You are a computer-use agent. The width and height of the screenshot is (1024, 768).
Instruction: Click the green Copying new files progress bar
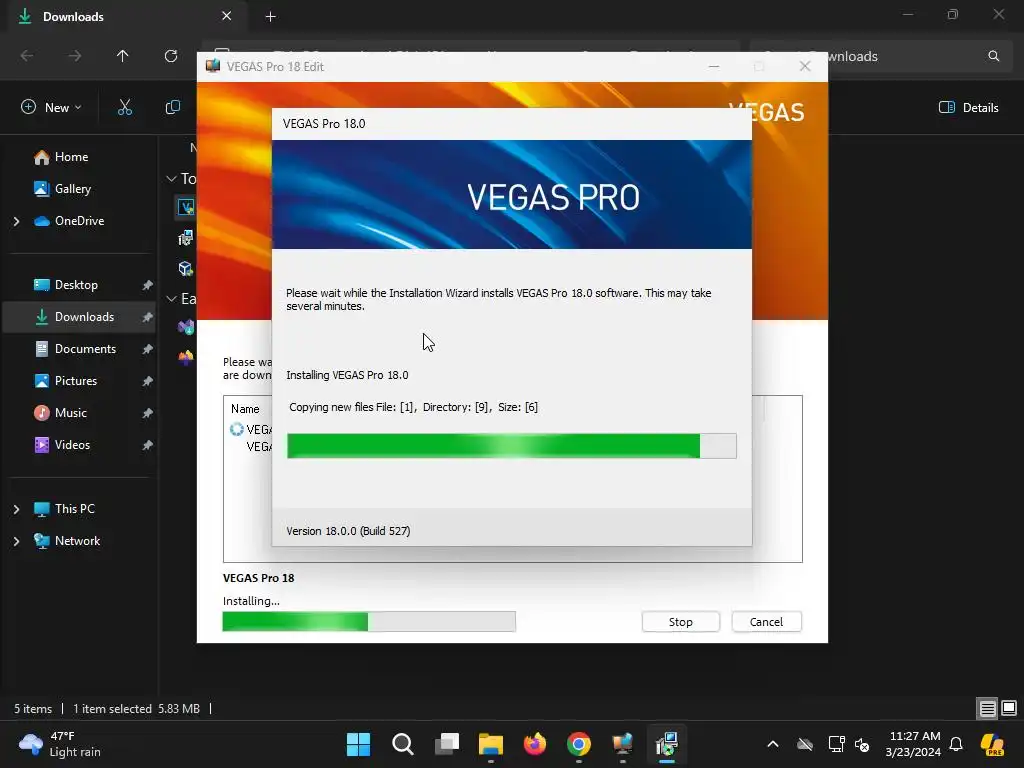click(511, 446)
